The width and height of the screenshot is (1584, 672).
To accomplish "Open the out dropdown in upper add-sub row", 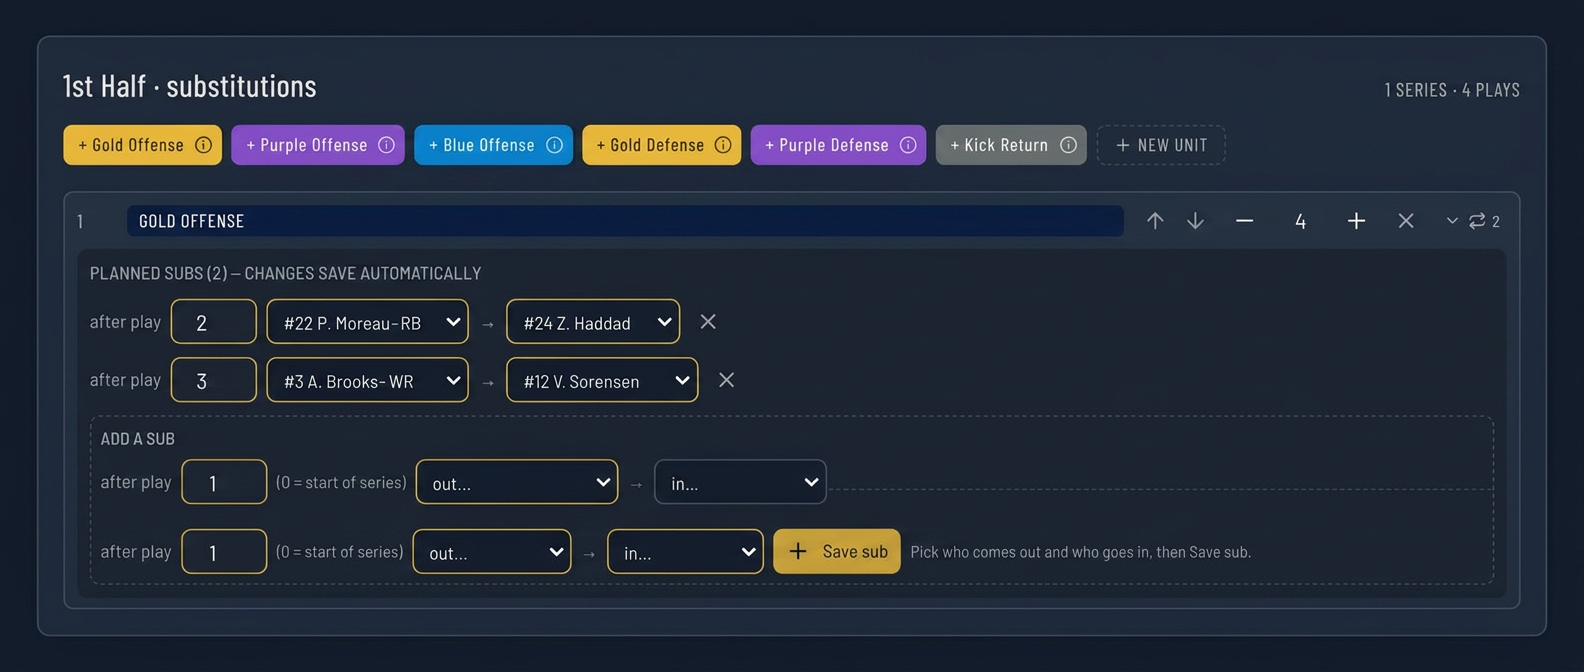I will pos(517,482).
